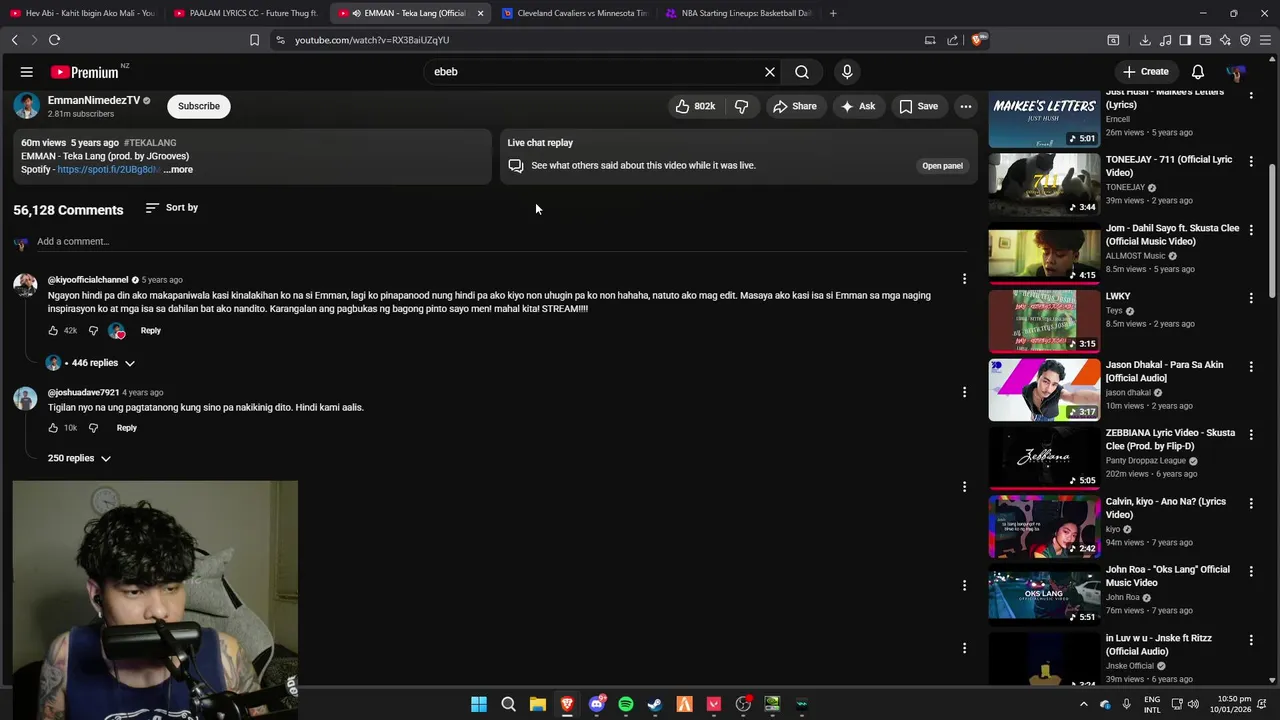Clear the search box text
This screenshot has width=1280, height=720.
pyautogui.click(x=770, y=72)
